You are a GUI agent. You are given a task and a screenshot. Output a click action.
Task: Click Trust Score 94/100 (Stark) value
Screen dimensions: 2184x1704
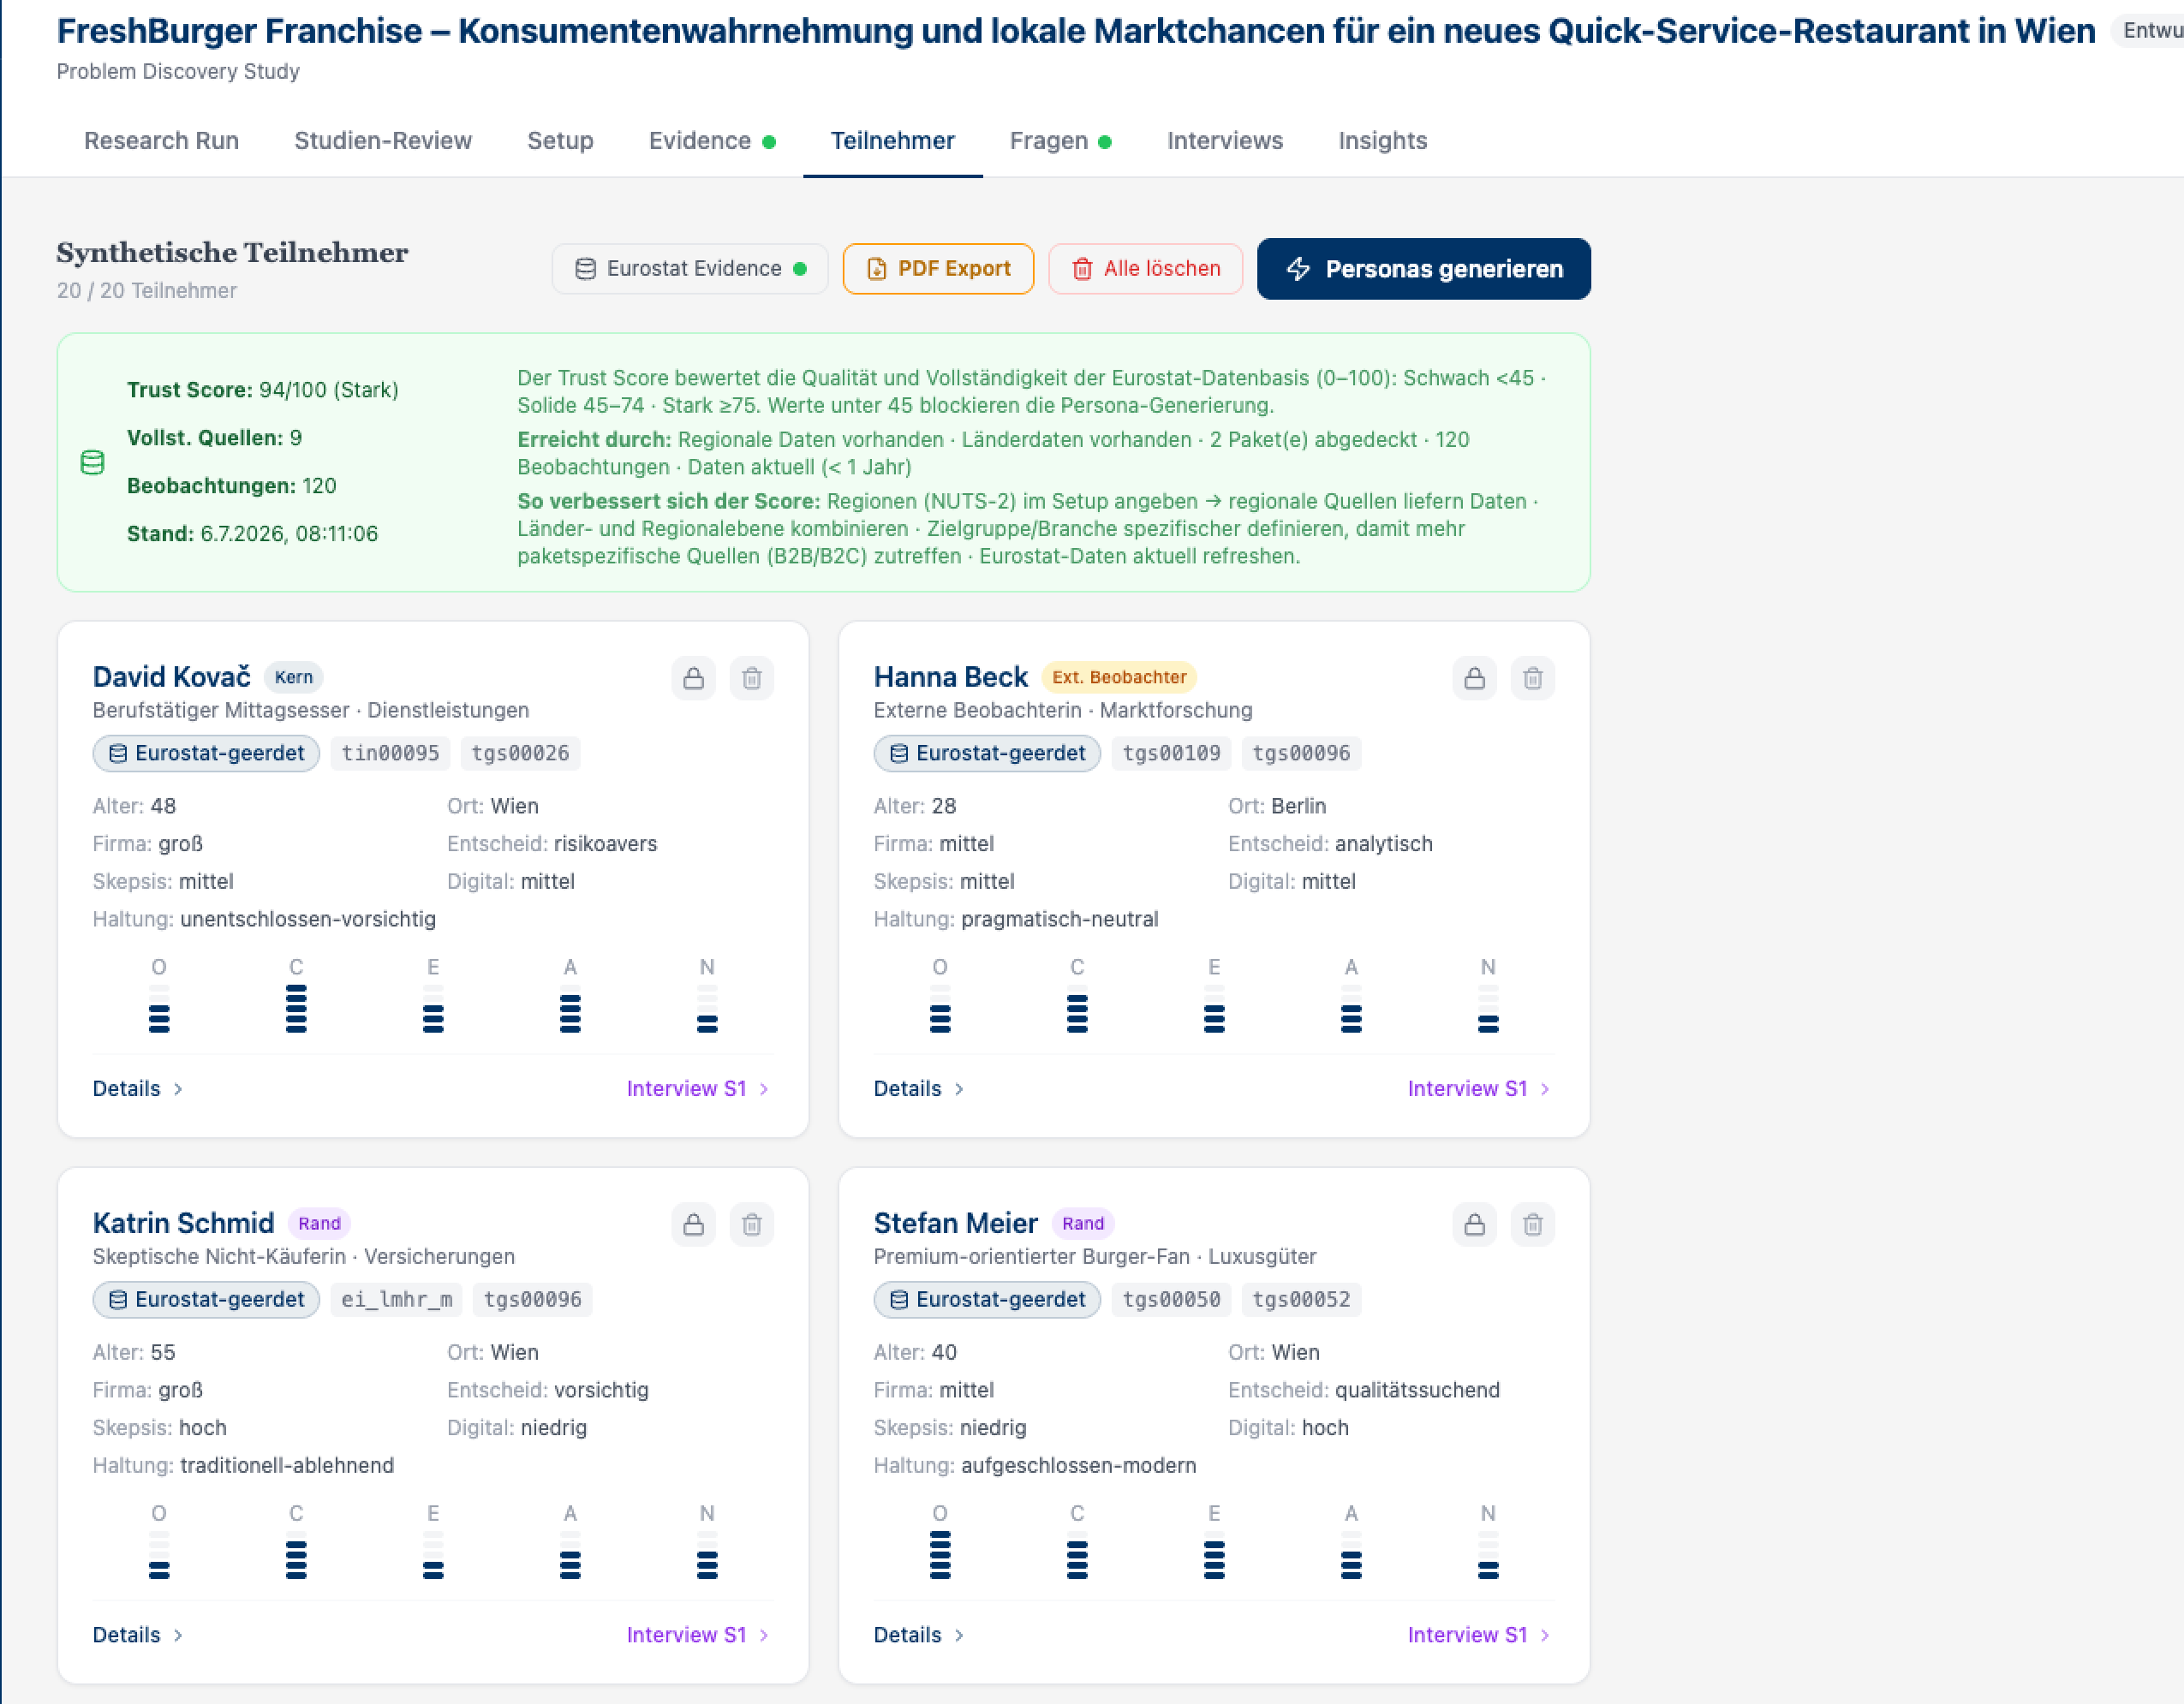[x=329, y=390]
